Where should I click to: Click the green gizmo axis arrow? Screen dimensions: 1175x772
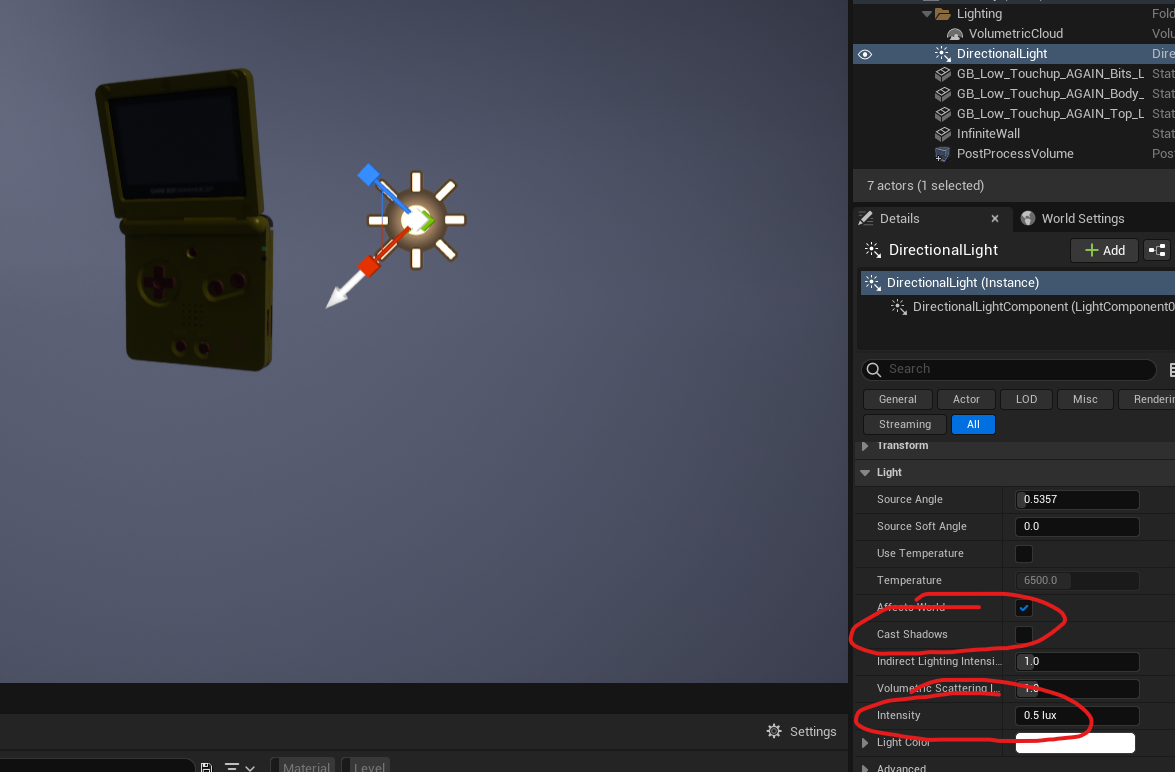427,220
